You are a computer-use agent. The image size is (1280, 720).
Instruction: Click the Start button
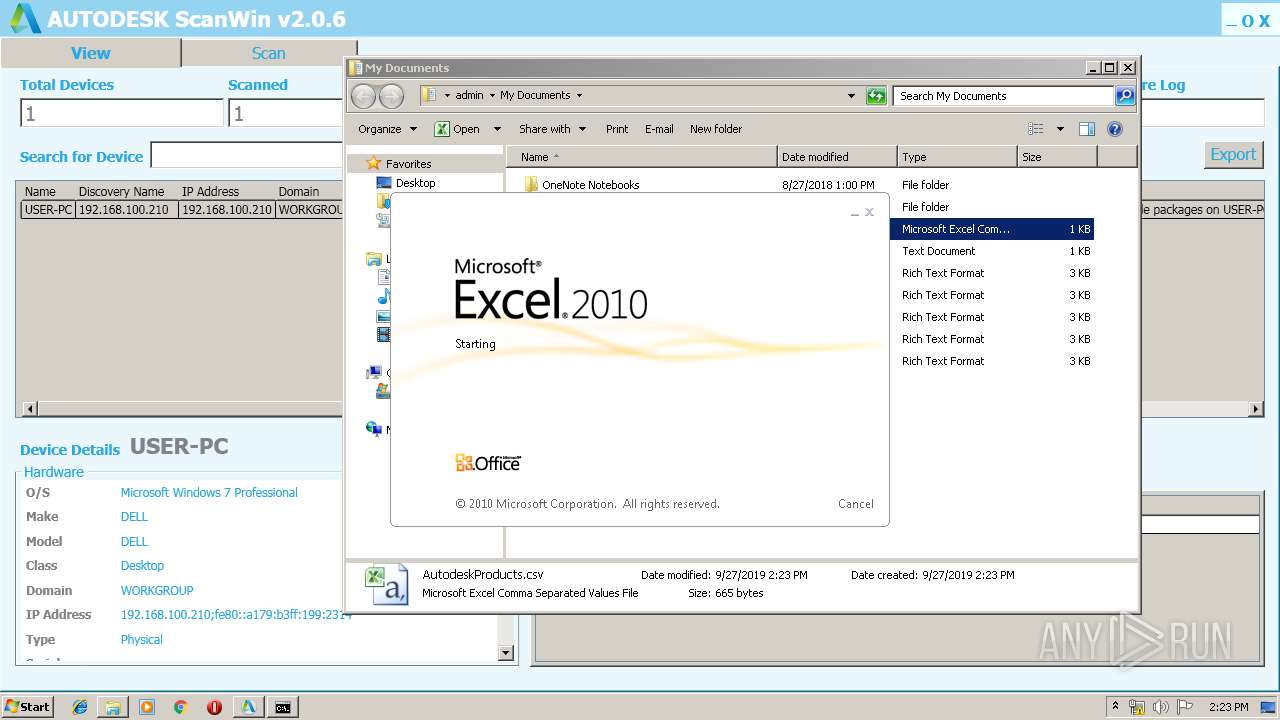pyautogui.click(x=27, y=707)
